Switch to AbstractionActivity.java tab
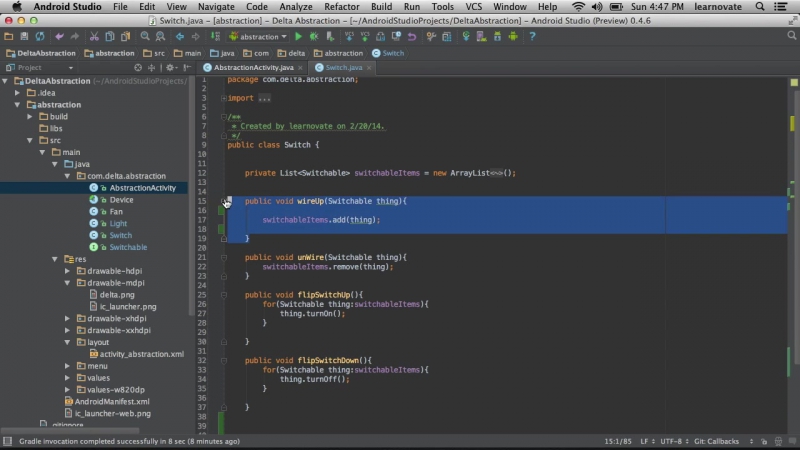Image resolution: width=800 pixels, height=450 pixels. pyautogui.click(x=253, y=67)
